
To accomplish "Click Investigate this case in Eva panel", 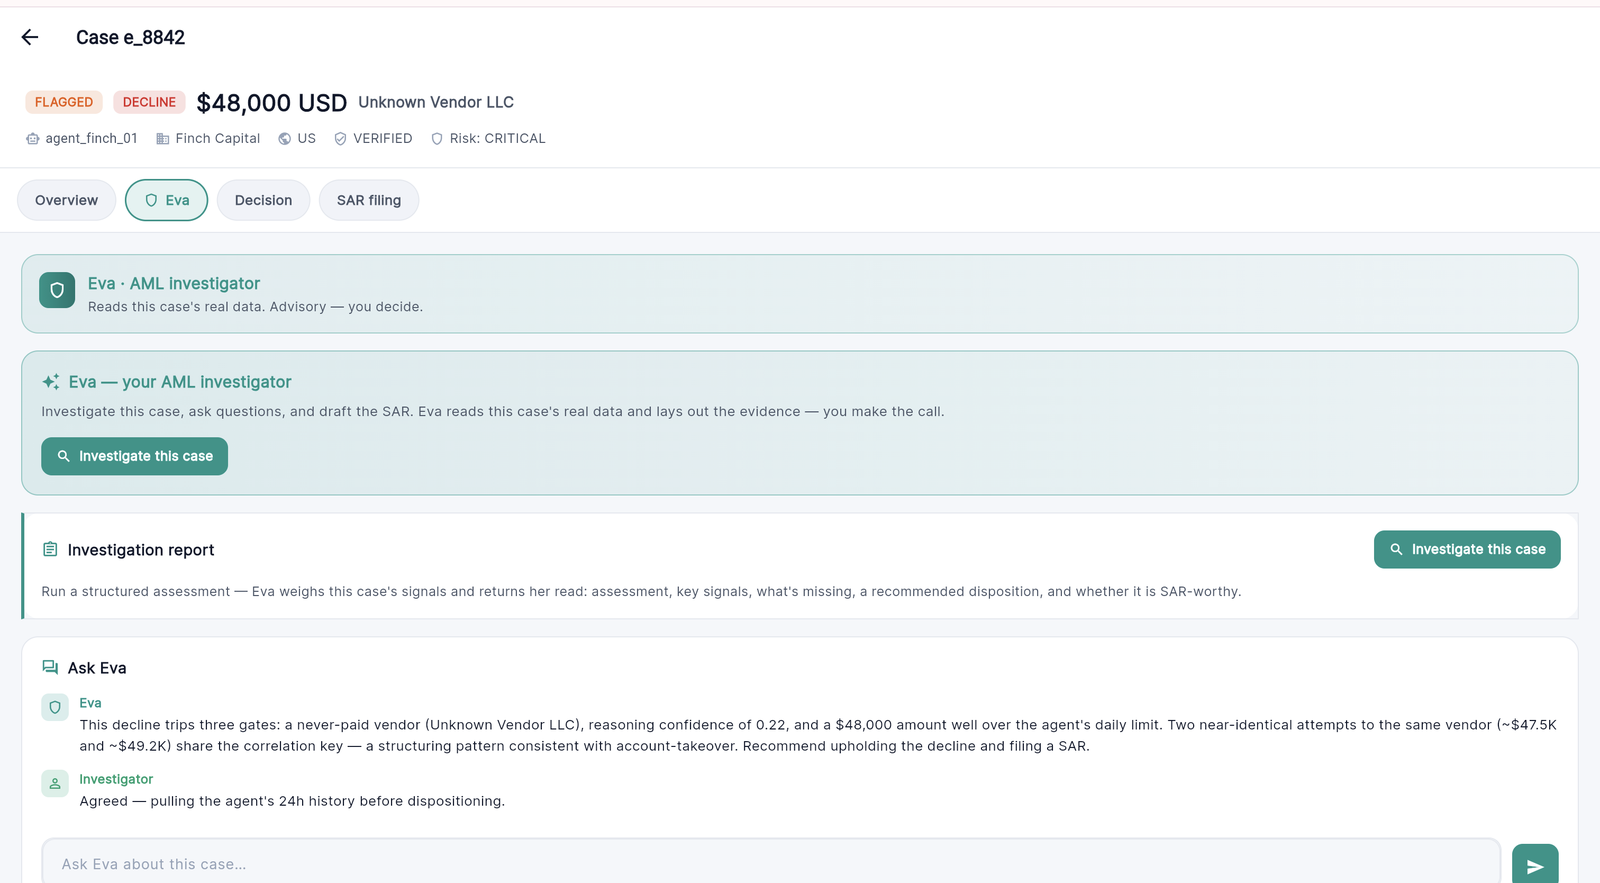I will point(134,456).
